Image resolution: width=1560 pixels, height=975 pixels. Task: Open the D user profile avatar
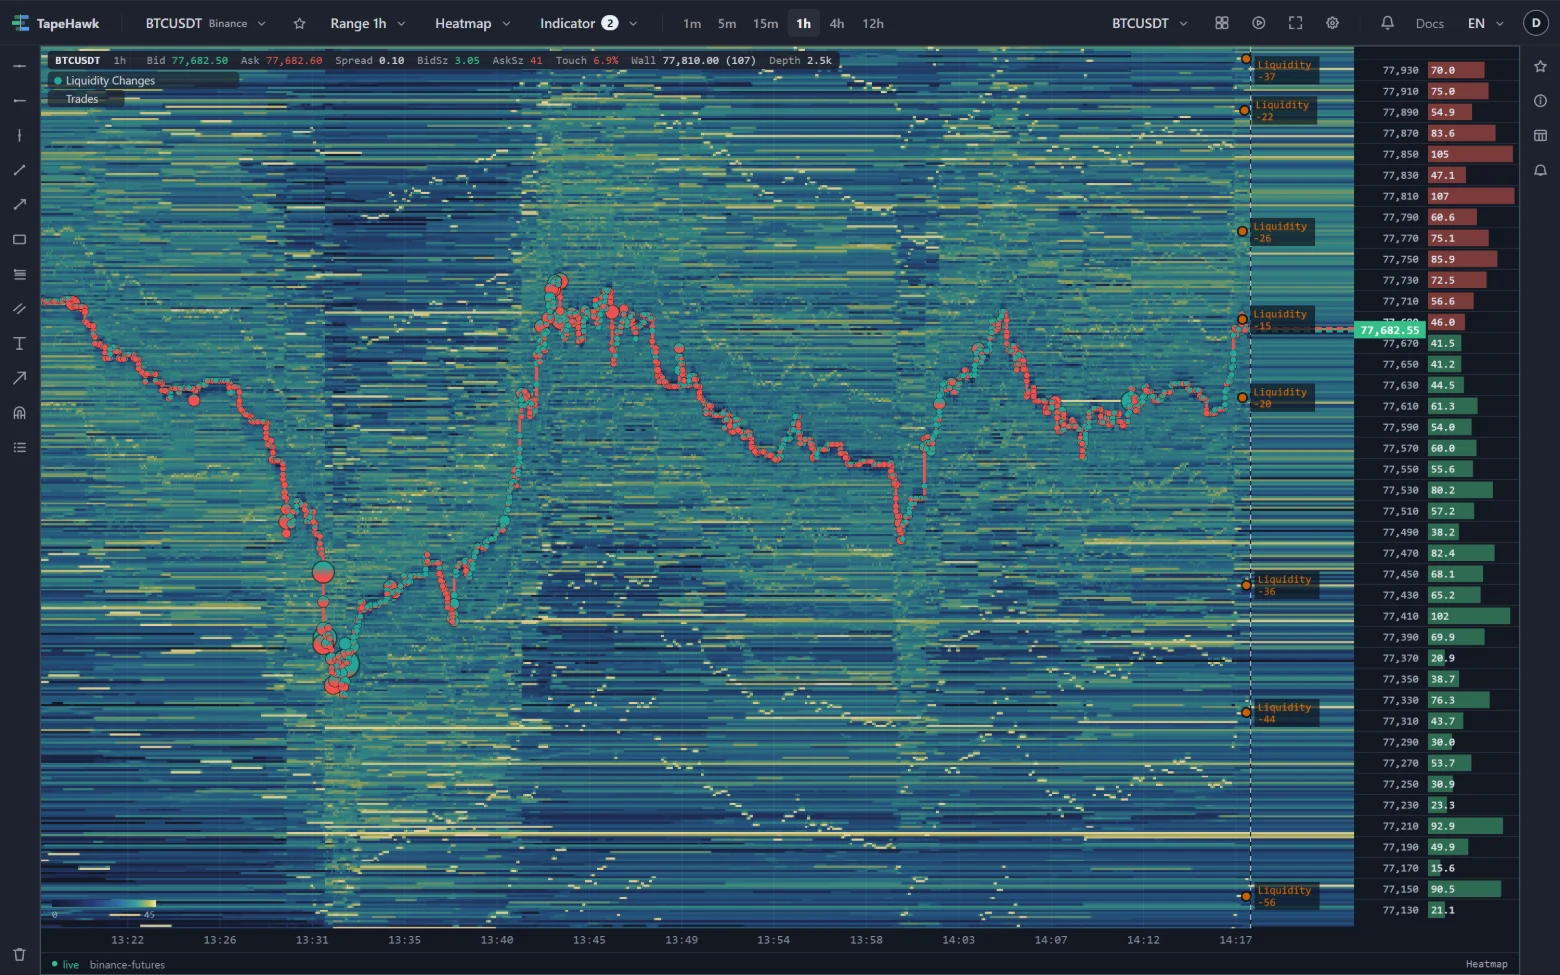(1536, 23)
